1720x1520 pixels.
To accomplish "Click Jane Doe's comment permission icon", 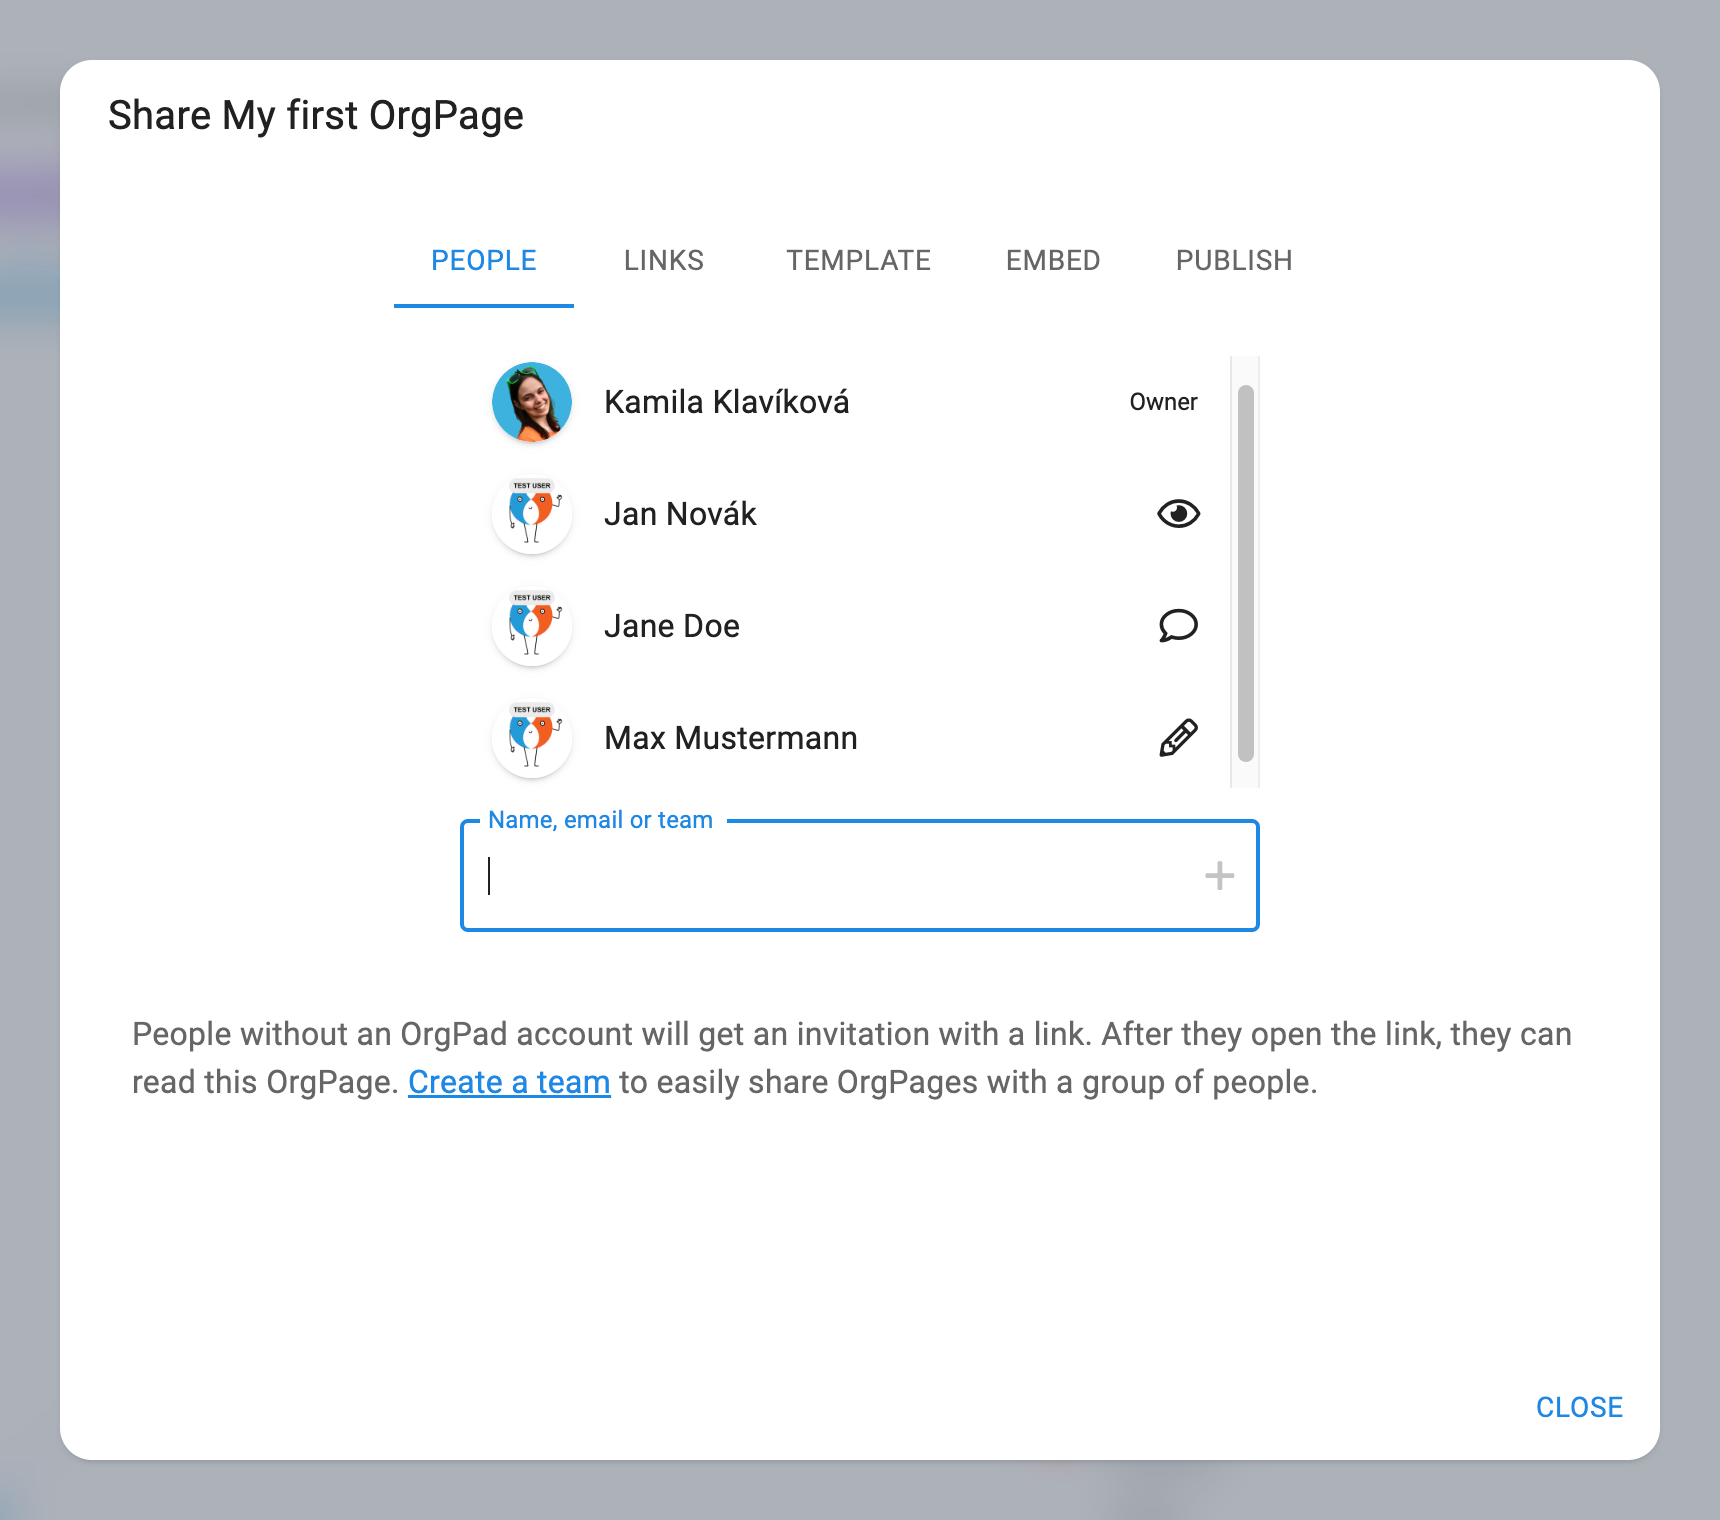I will pyautogui.click(x=1178, y=626).
